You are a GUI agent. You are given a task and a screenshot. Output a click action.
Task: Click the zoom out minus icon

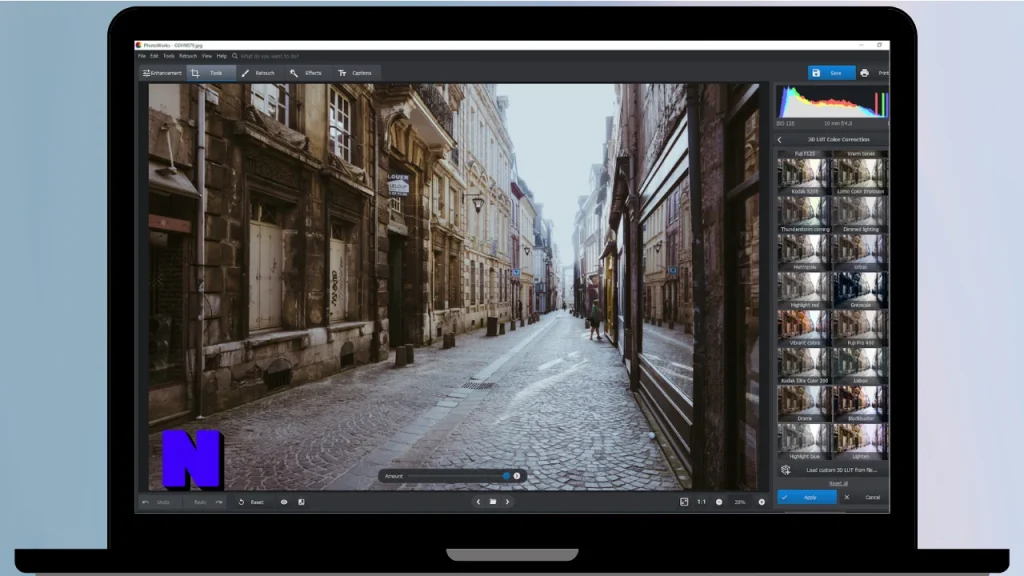(719, 502)
